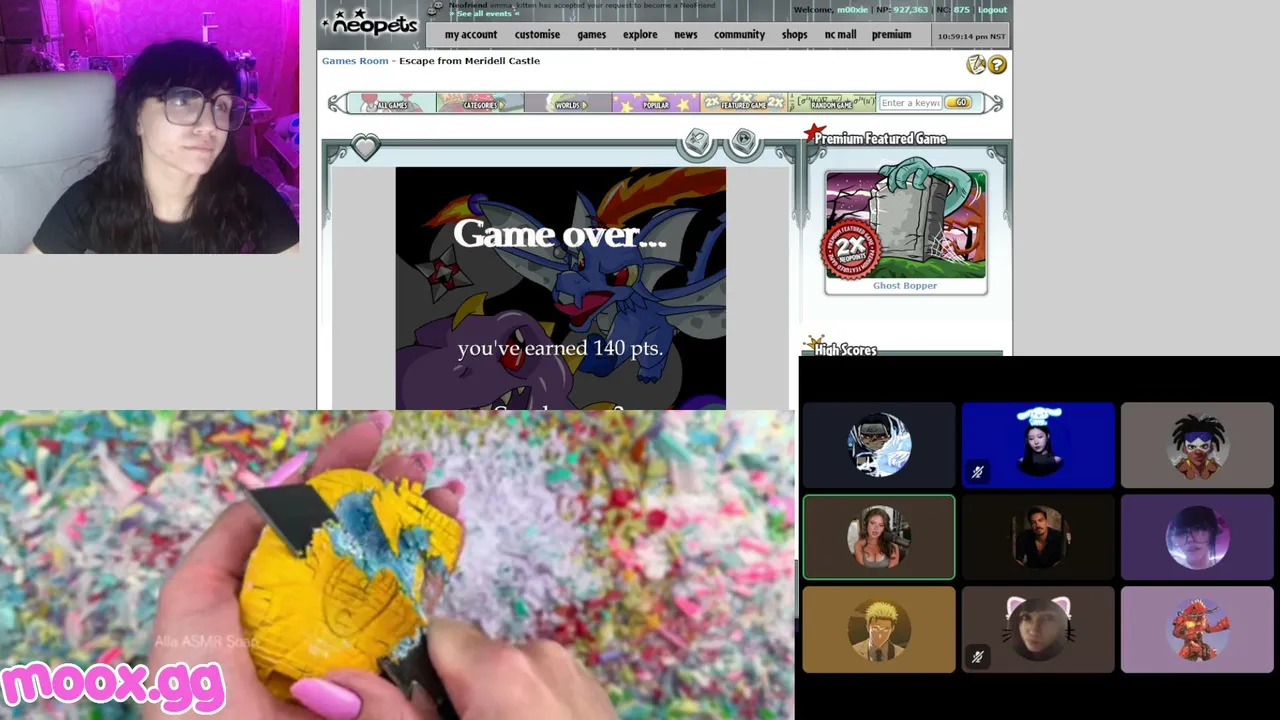Open the my account menu

(470, 35)
